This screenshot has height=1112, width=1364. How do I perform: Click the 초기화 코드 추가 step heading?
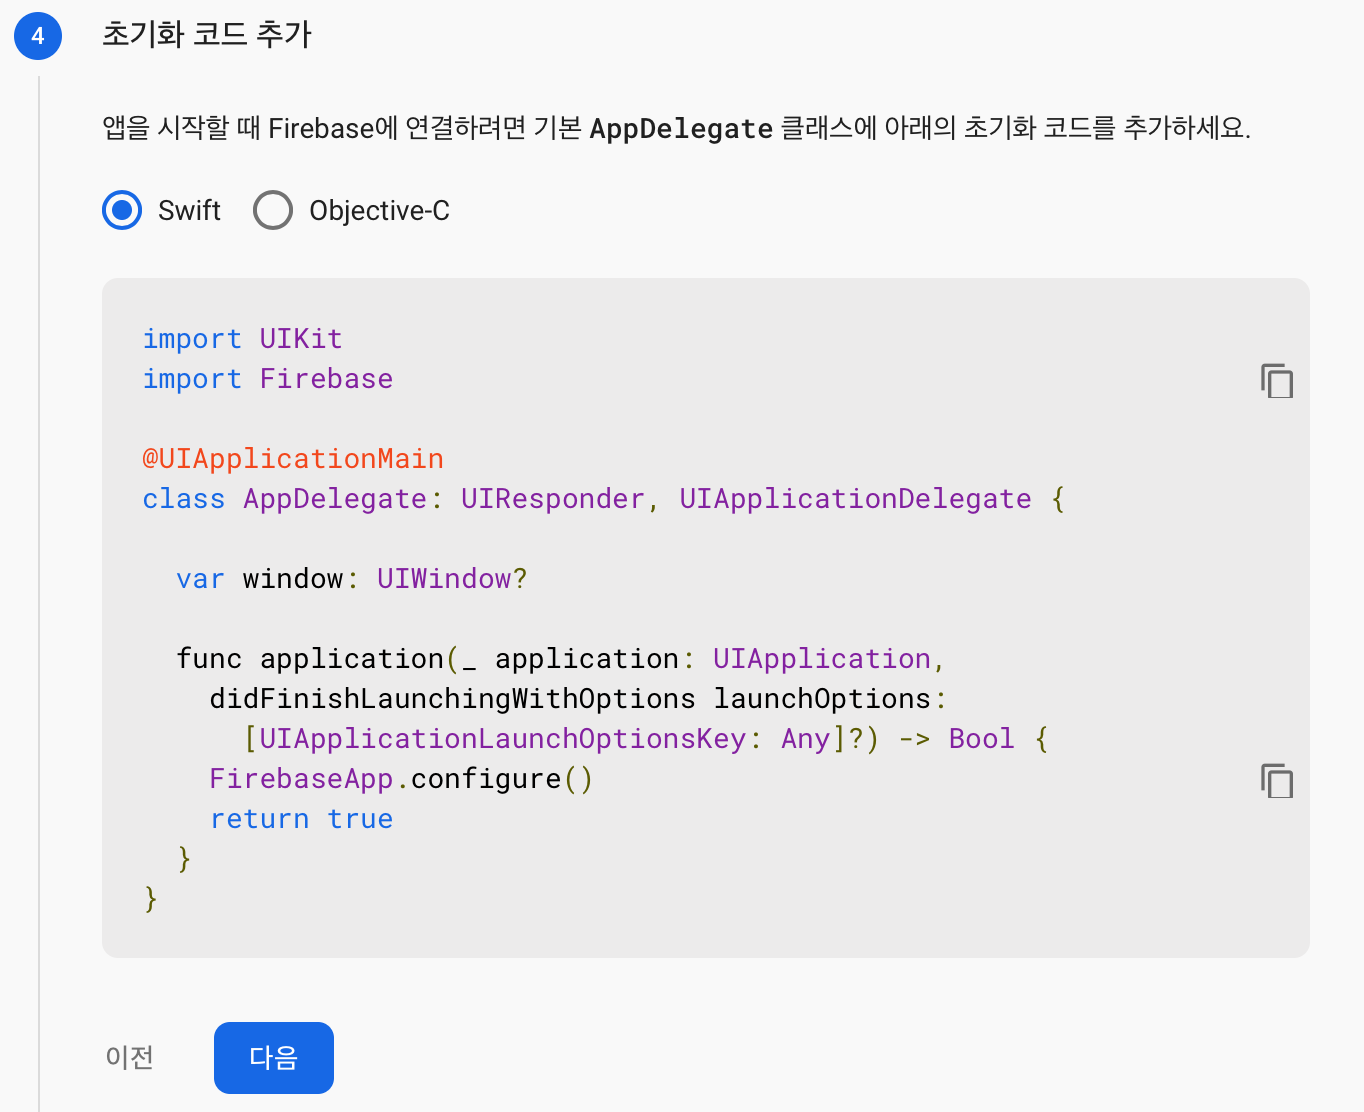[x=207, y=35]
